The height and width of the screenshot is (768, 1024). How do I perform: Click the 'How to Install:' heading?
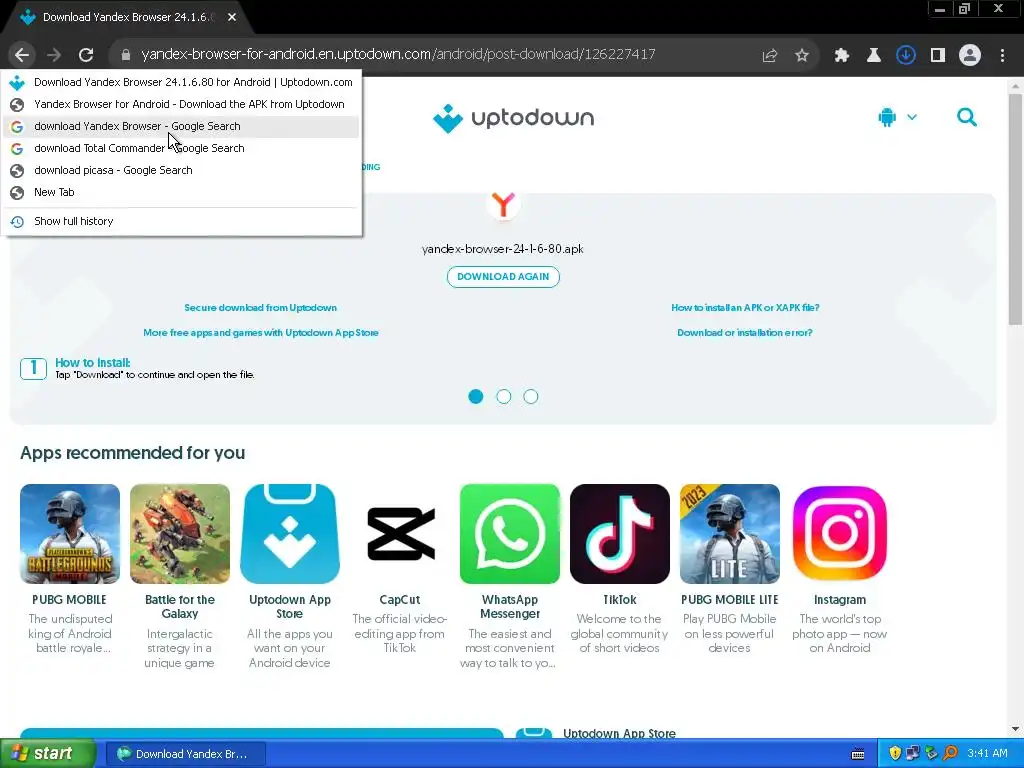(x=93, y=362)
